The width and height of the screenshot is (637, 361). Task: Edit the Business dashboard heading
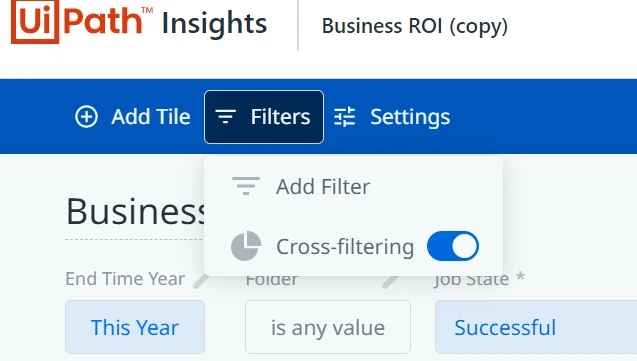(x=136, y=211)
